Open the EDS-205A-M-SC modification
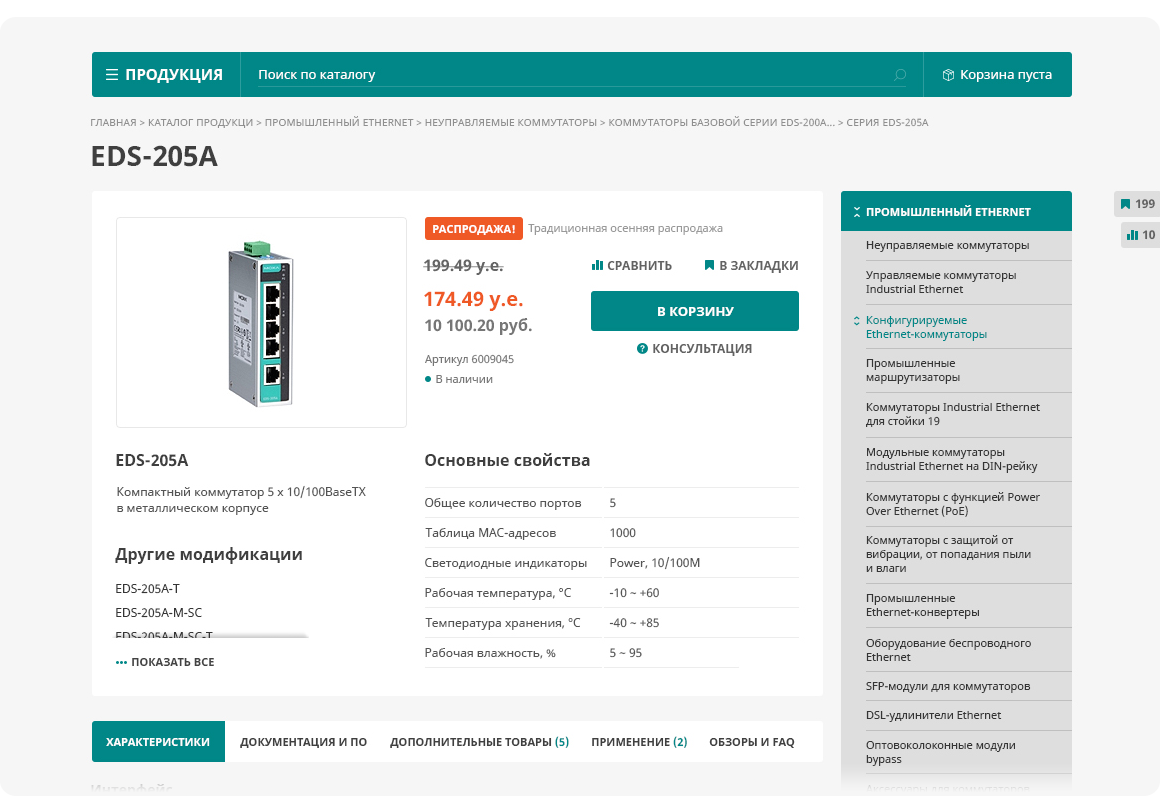The height and width of the screenshot is (796, 1160). [x=158, y=612]
